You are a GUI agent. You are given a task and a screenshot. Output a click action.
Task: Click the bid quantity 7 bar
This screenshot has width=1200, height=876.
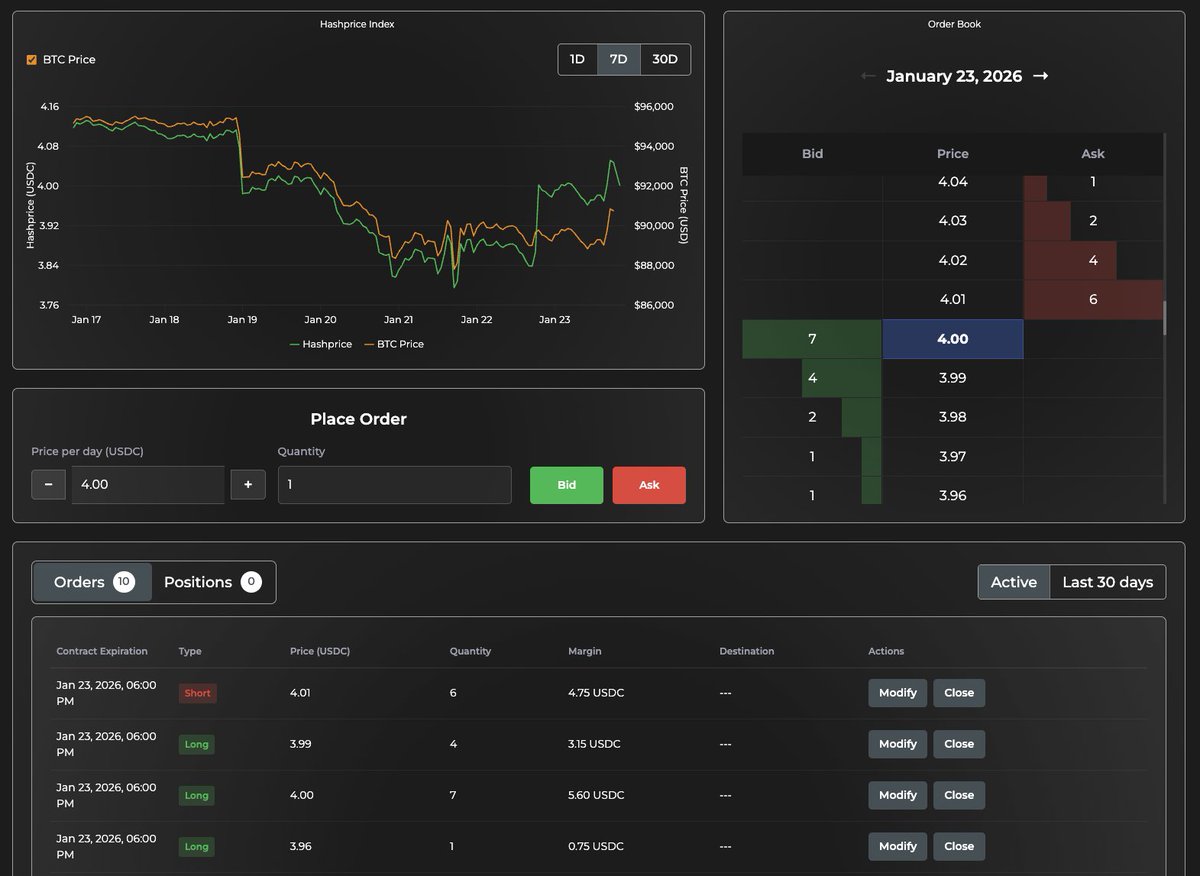click(x=812, y=339)
